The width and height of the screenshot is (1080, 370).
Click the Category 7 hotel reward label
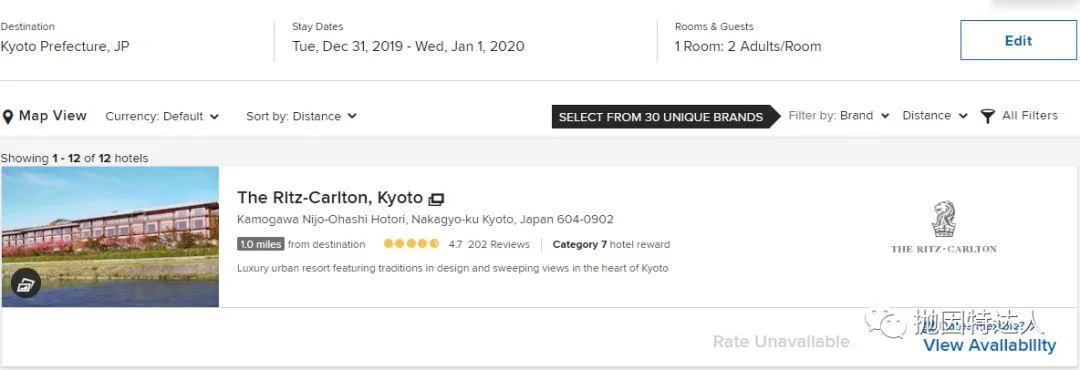tap(611, 244)
